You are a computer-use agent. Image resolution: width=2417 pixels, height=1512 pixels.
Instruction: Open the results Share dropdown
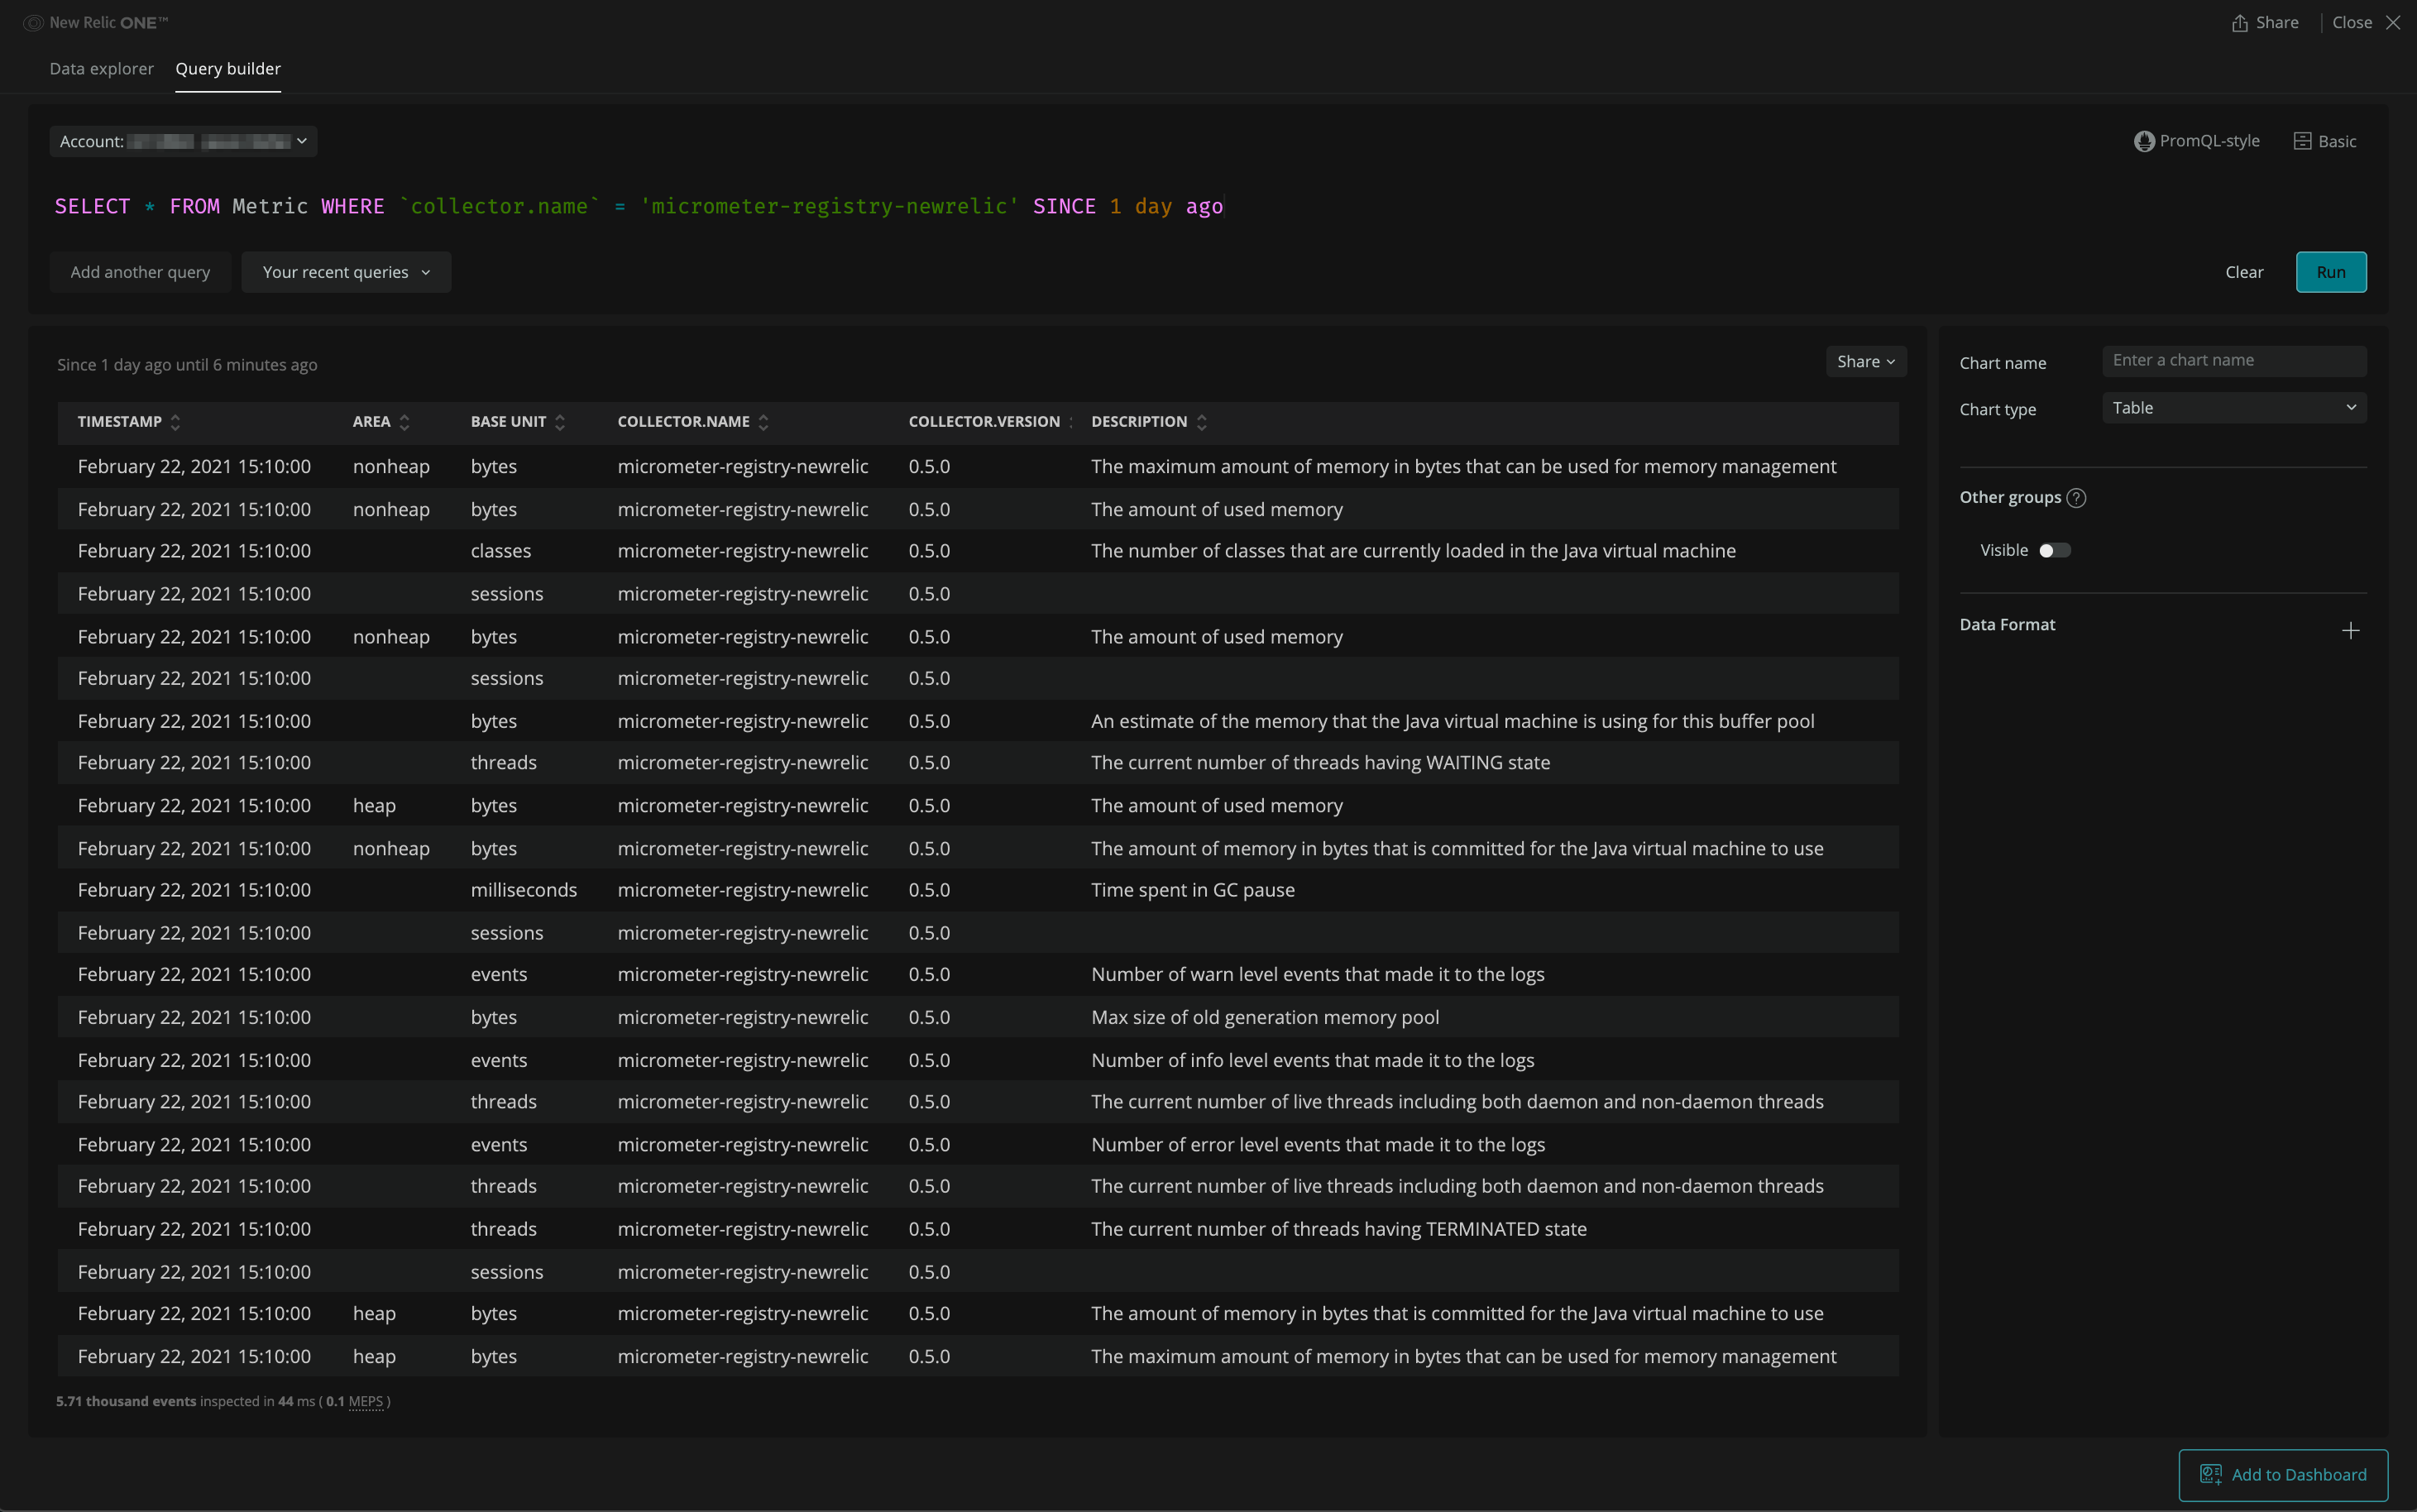tap(1865, 362)
